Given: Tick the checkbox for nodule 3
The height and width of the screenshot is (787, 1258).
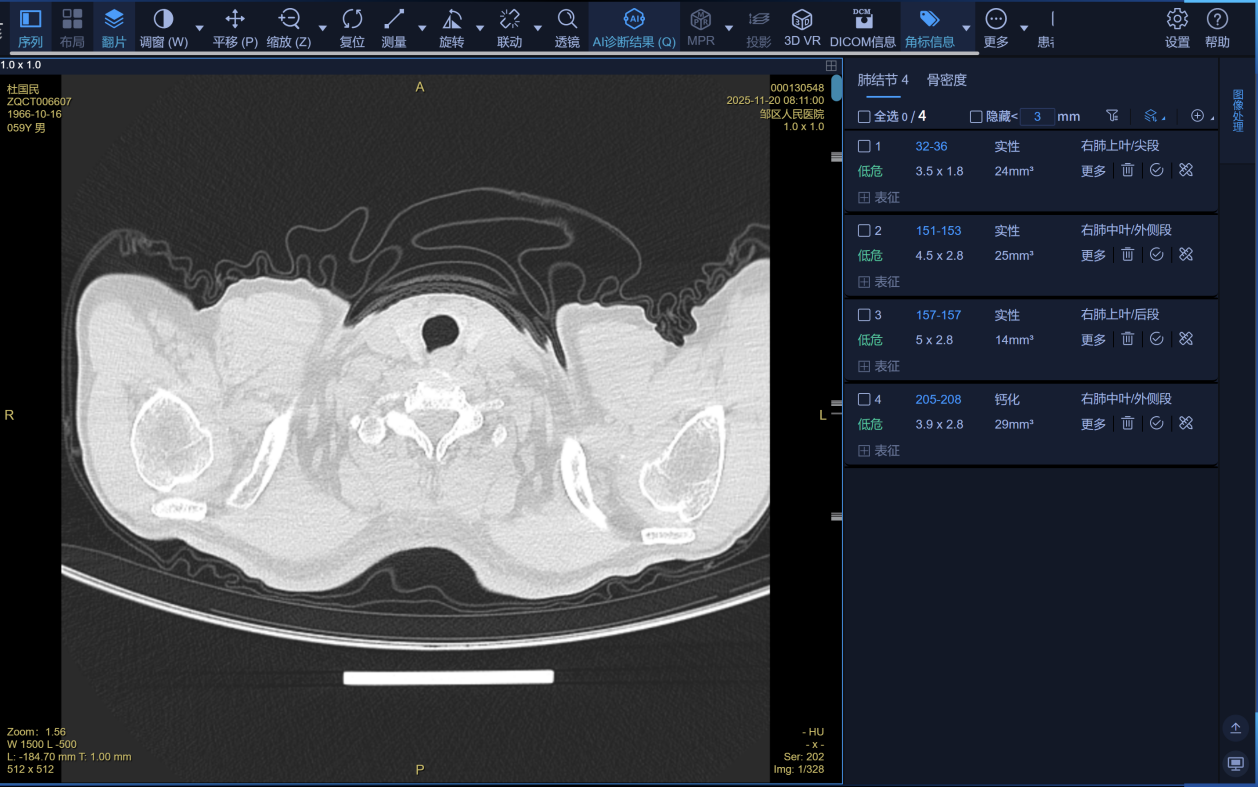Looking at the screenshot, I should (x=864, y=315).
